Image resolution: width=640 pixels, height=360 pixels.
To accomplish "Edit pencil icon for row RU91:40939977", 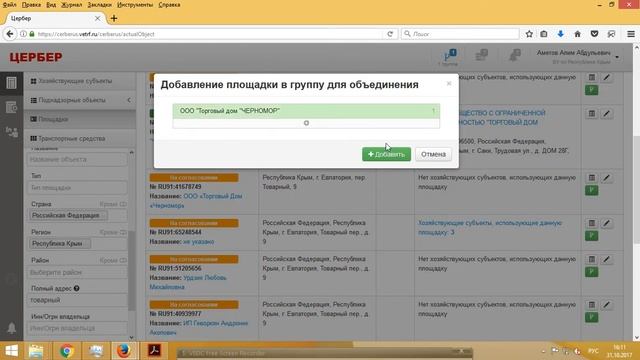I will [607, 304].
